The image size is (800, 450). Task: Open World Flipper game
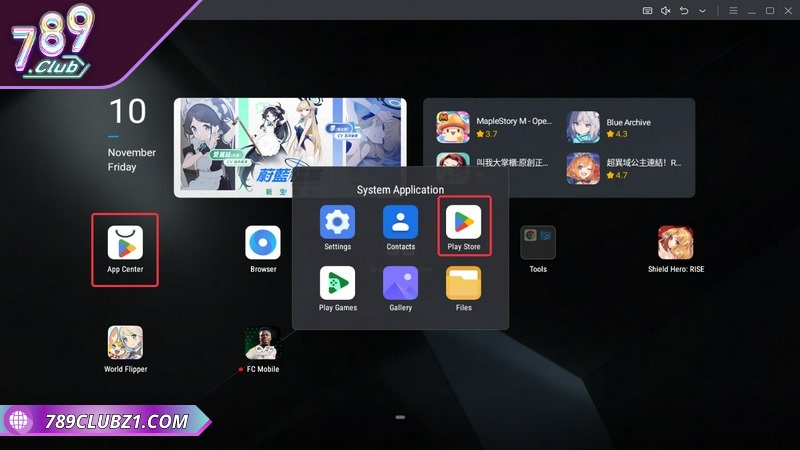click(x=126, y=343)
